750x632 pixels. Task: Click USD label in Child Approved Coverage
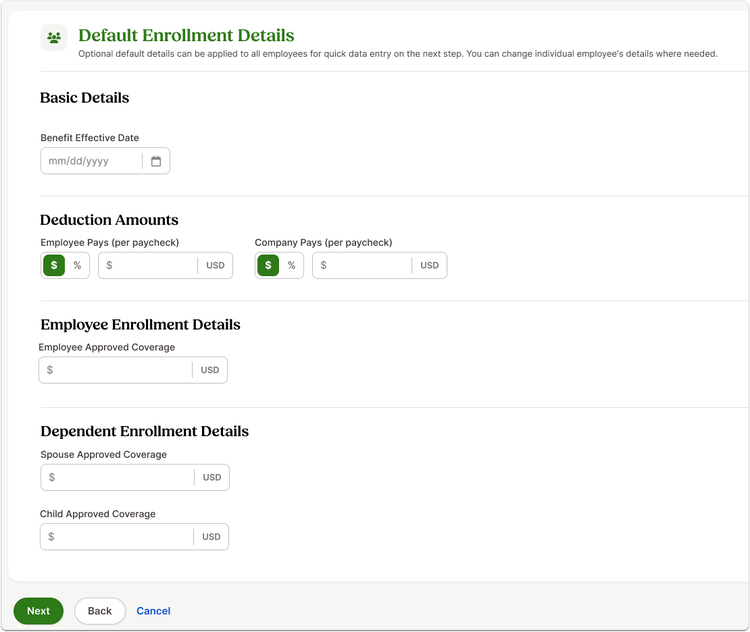pyautogui.click(x=211, y=537)
